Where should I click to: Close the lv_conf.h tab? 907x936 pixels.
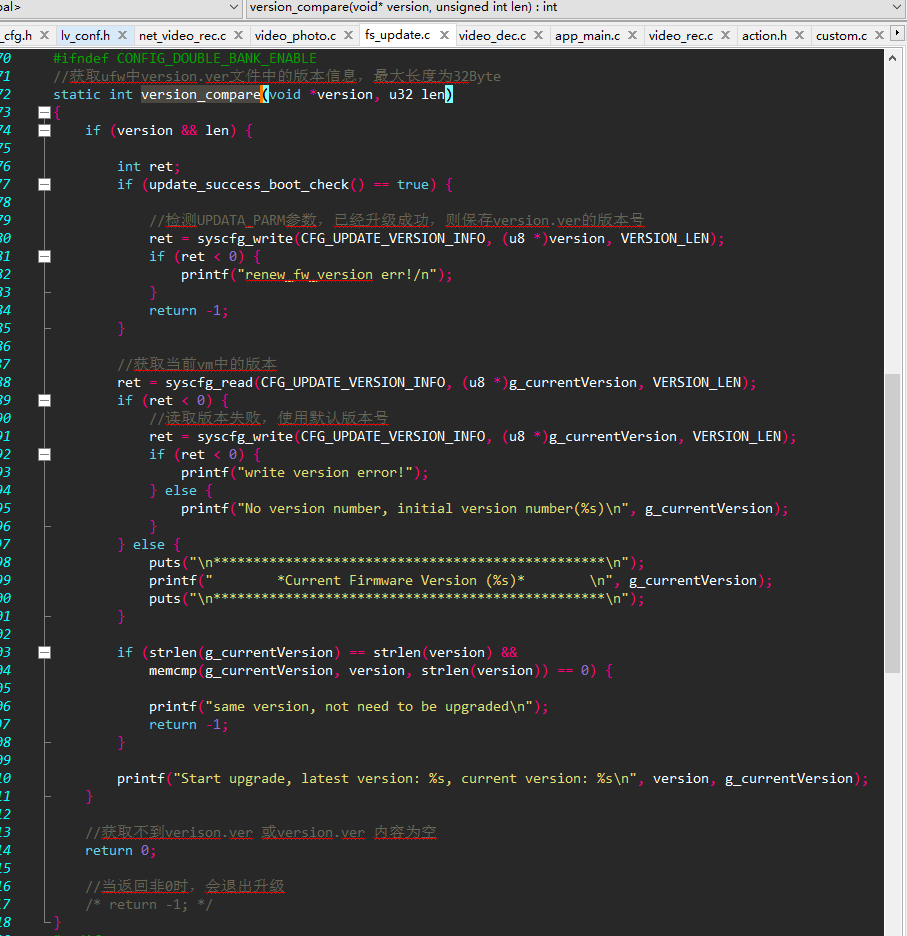(122, 35)
